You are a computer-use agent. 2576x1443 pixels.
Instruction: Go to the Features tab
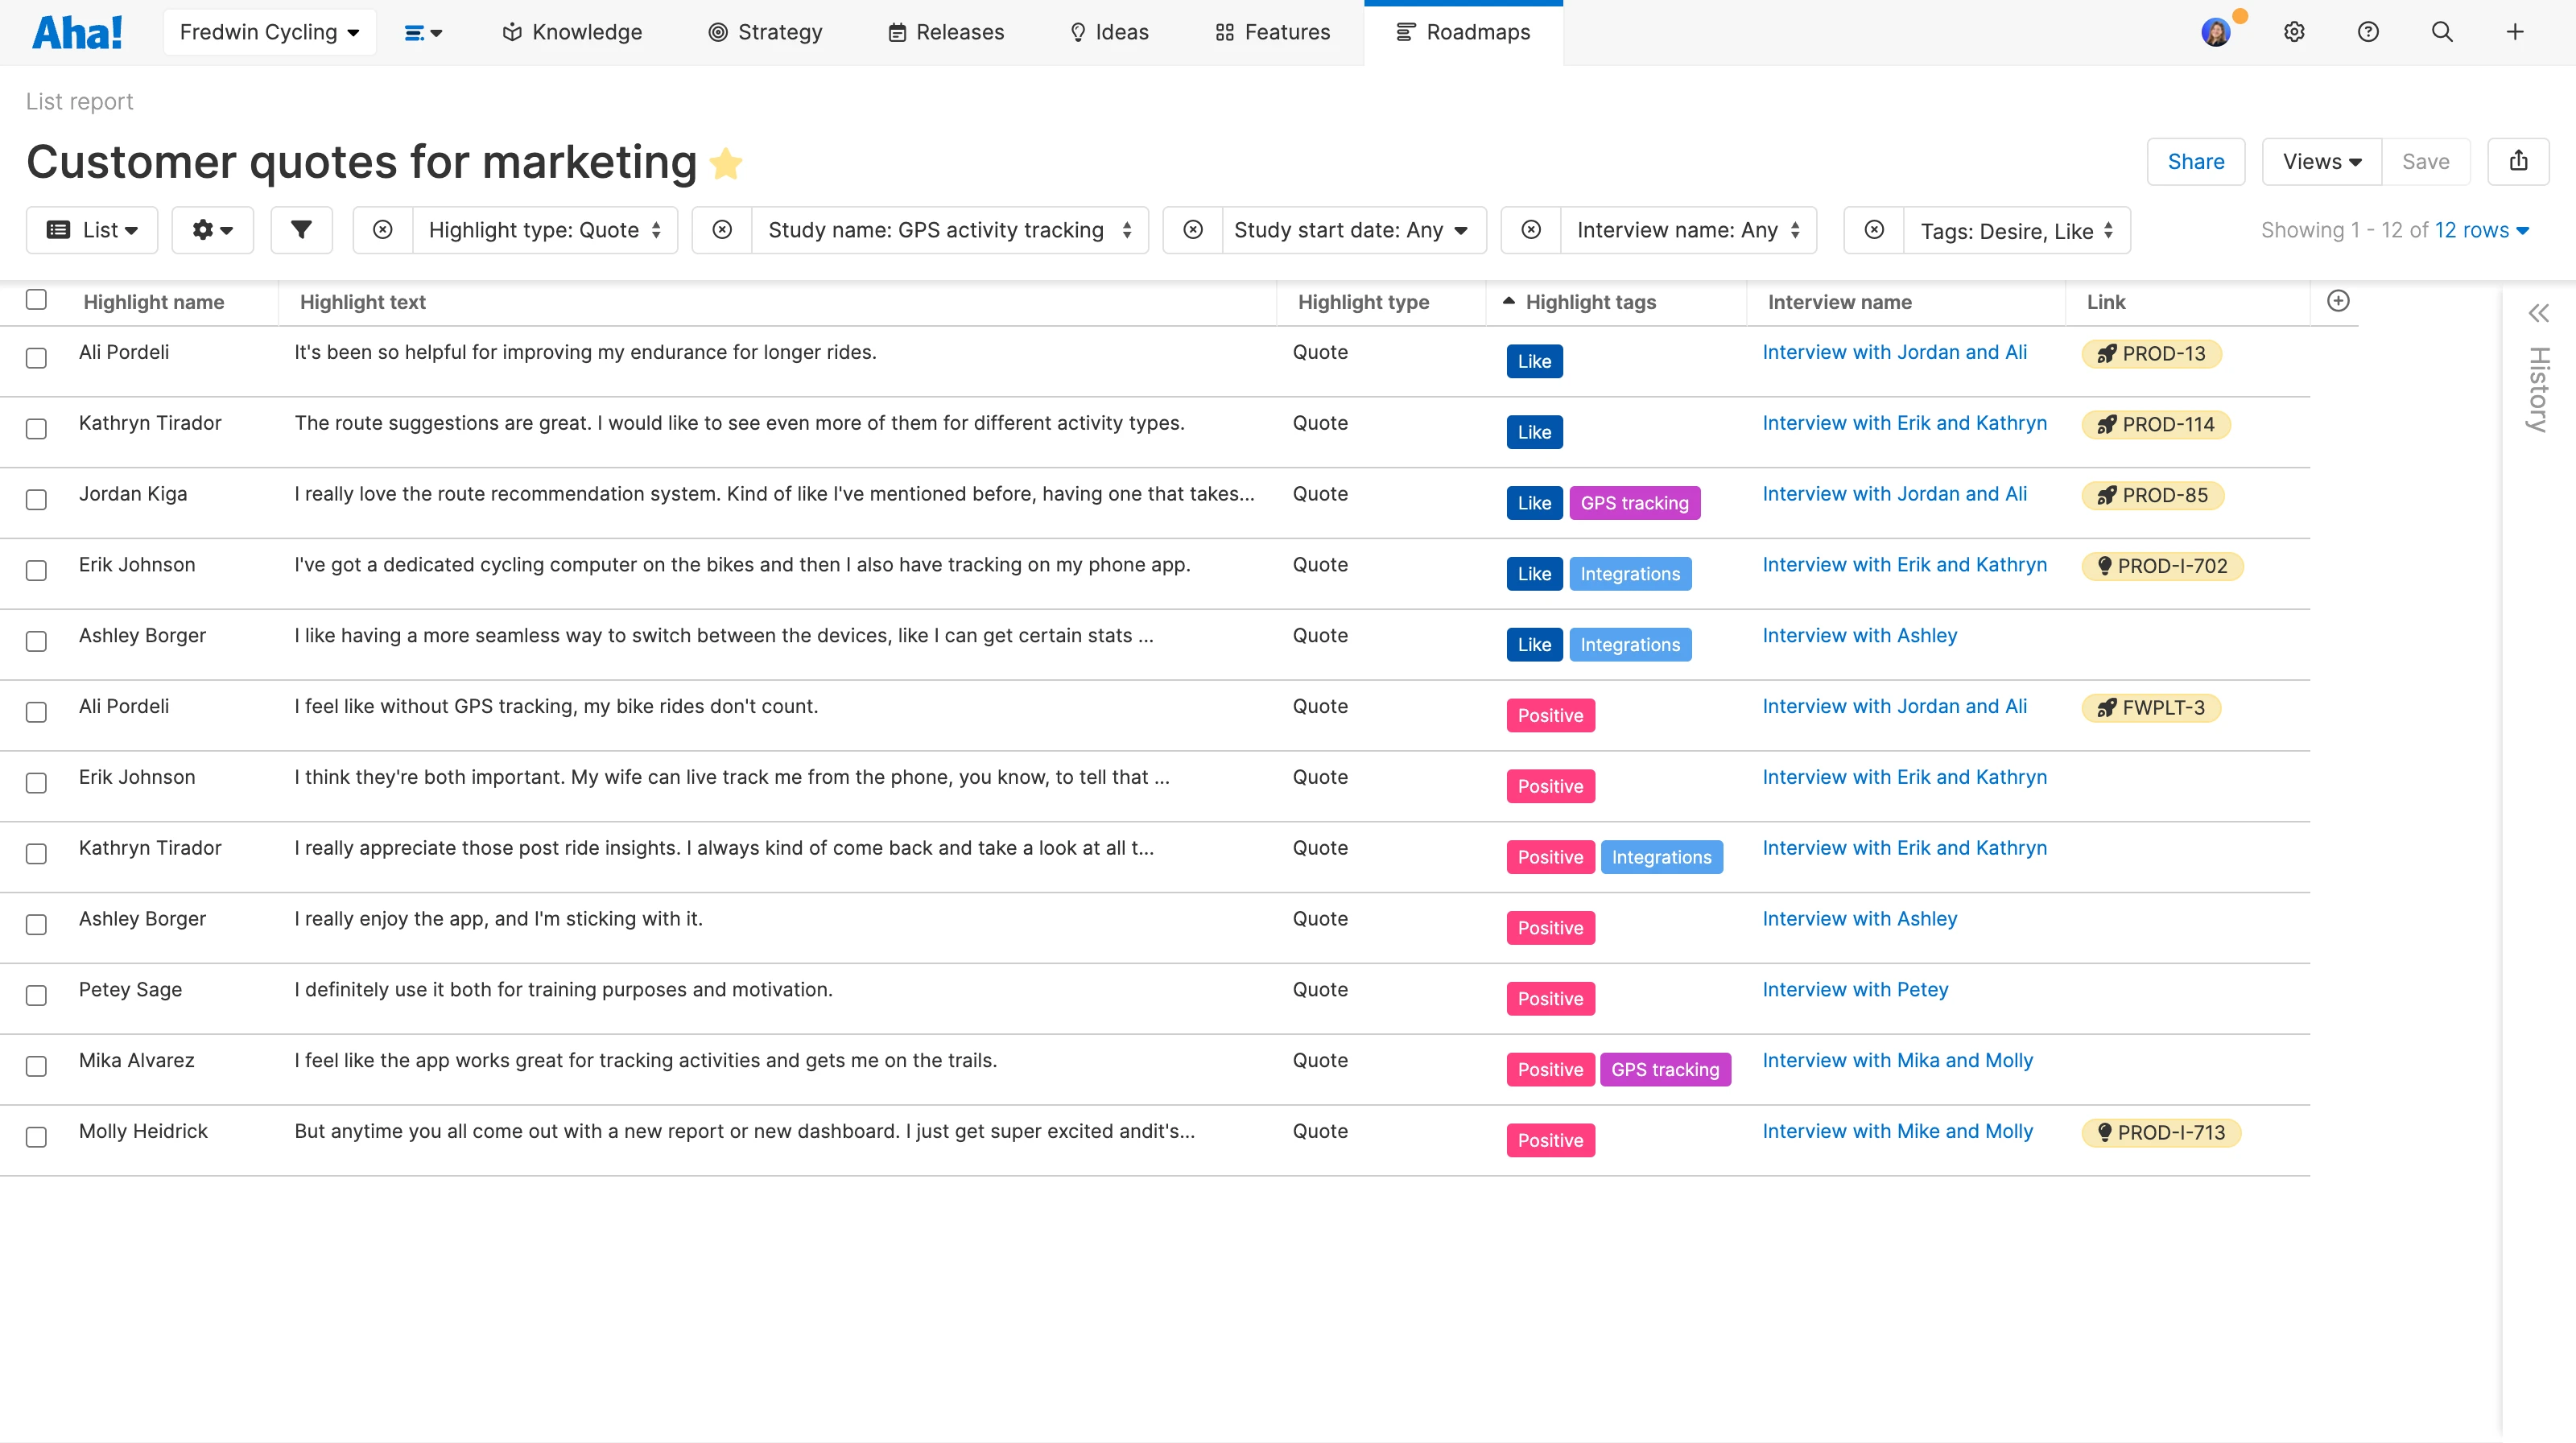[x=1272, y=32]
